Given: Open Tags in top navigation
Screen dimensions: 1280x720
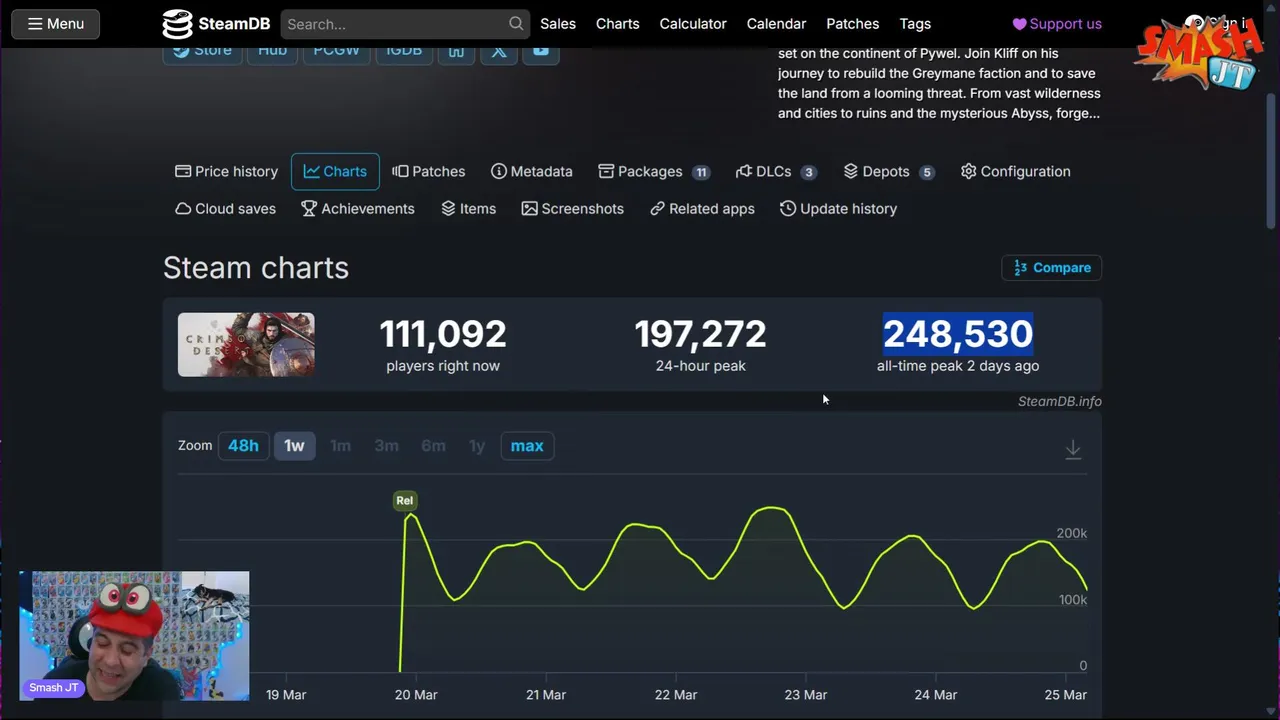Looking at the screenshot, I should click(x=915, y=23).
